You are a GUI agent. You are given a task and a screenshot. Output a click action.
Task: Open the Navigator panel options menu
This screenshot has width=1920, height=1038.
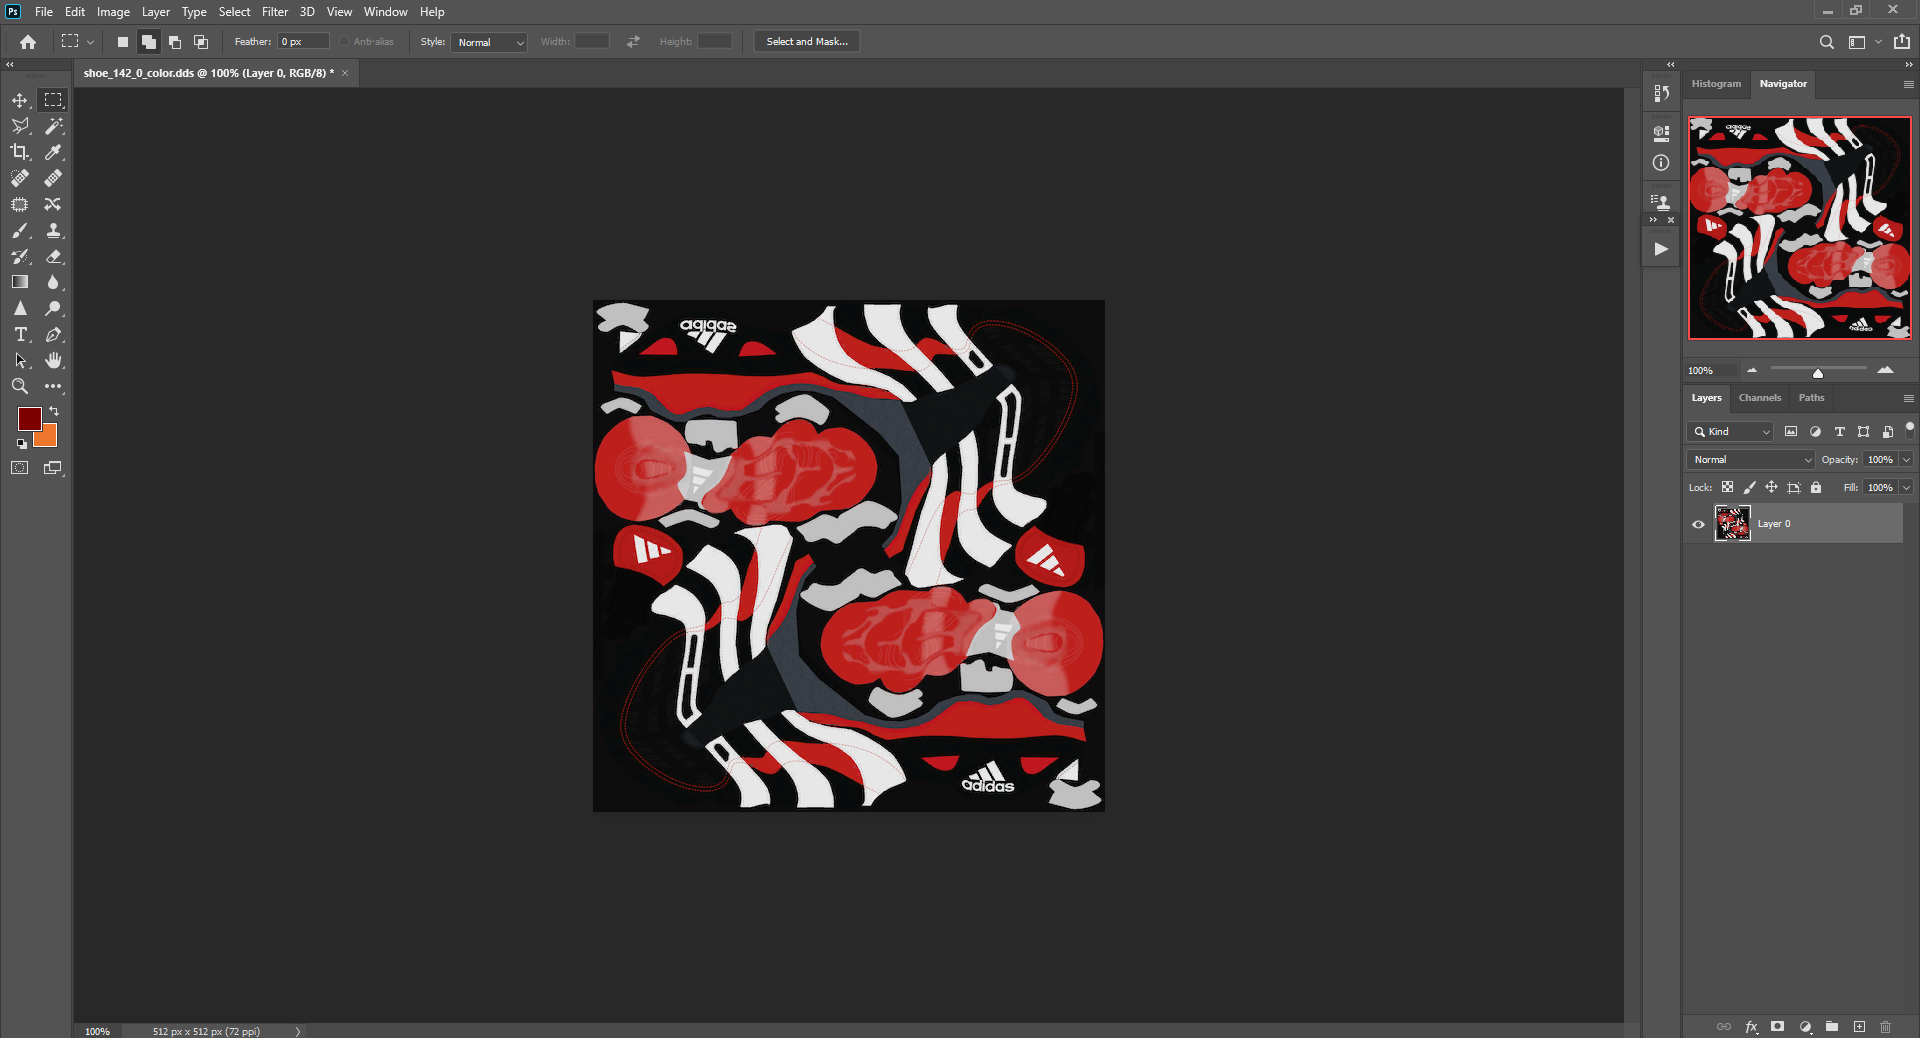click(x=1908, y=84)
